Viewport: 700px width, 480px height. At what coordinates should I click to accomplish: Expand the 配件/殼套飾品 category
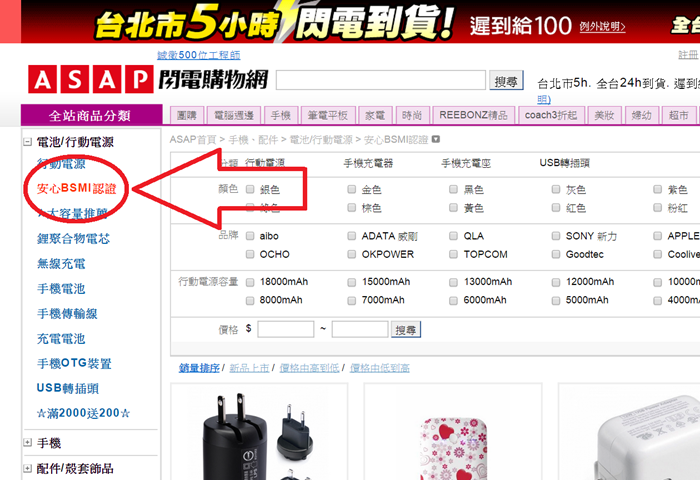point(28,468)
